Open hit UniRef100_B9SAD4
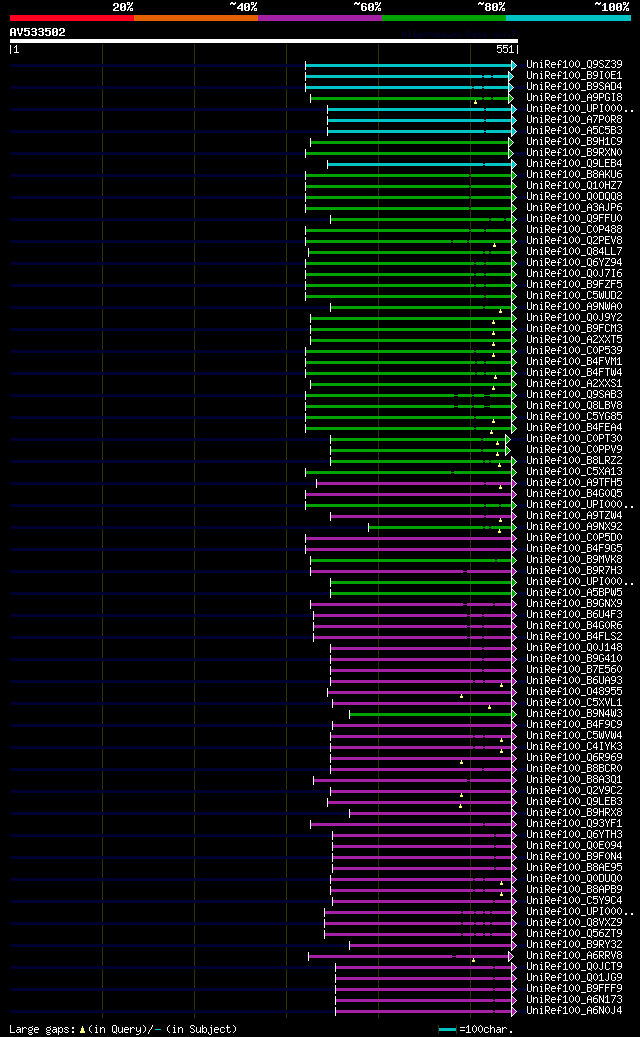 pyautogui.click(x=574, y=87)
